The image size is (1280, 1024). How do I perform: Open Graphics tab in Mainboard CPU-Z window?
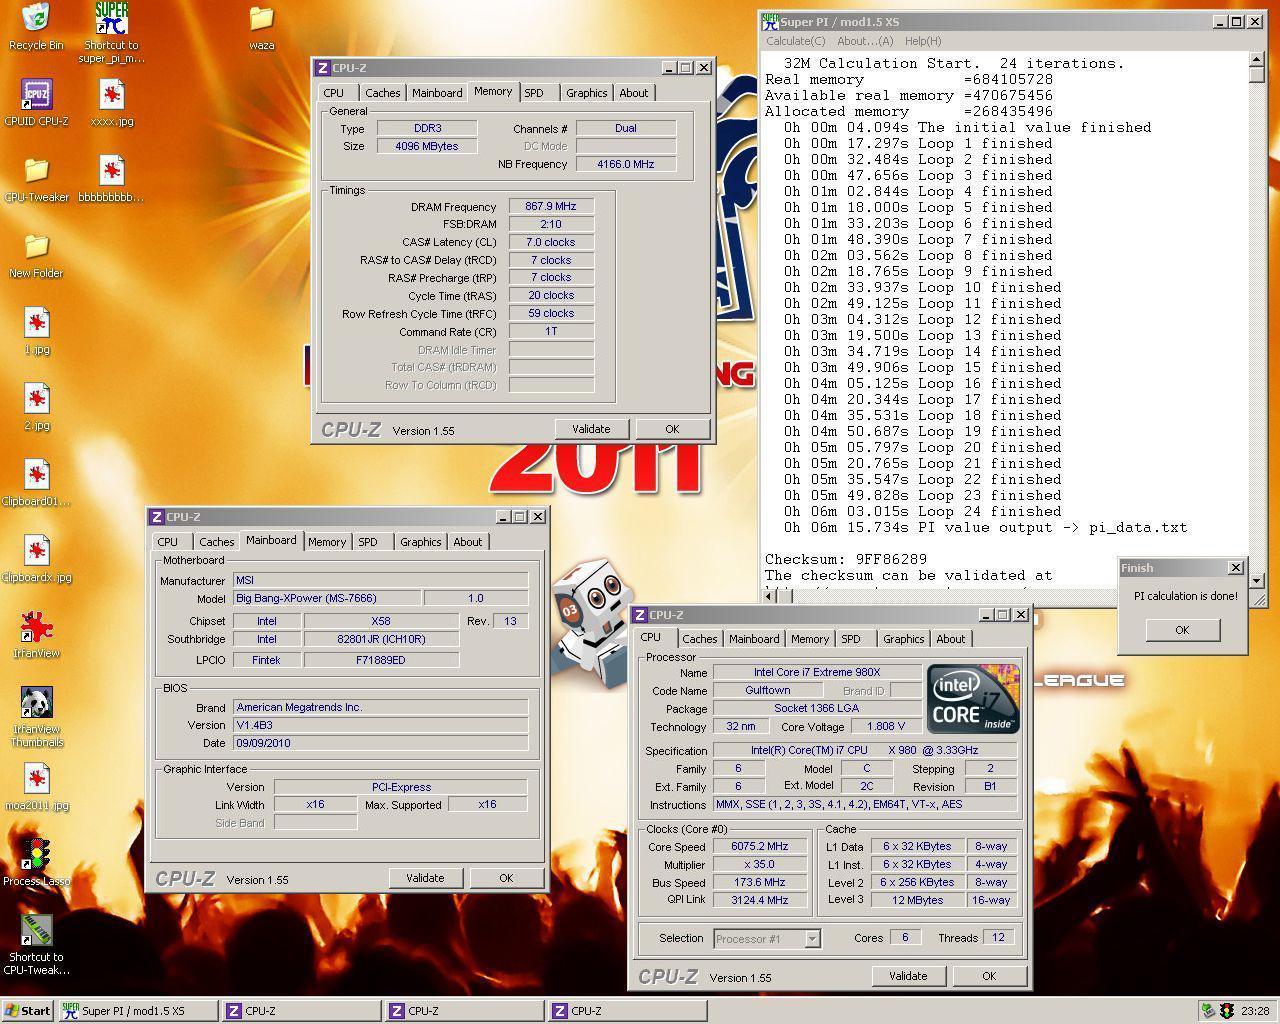tap(420, 542)
